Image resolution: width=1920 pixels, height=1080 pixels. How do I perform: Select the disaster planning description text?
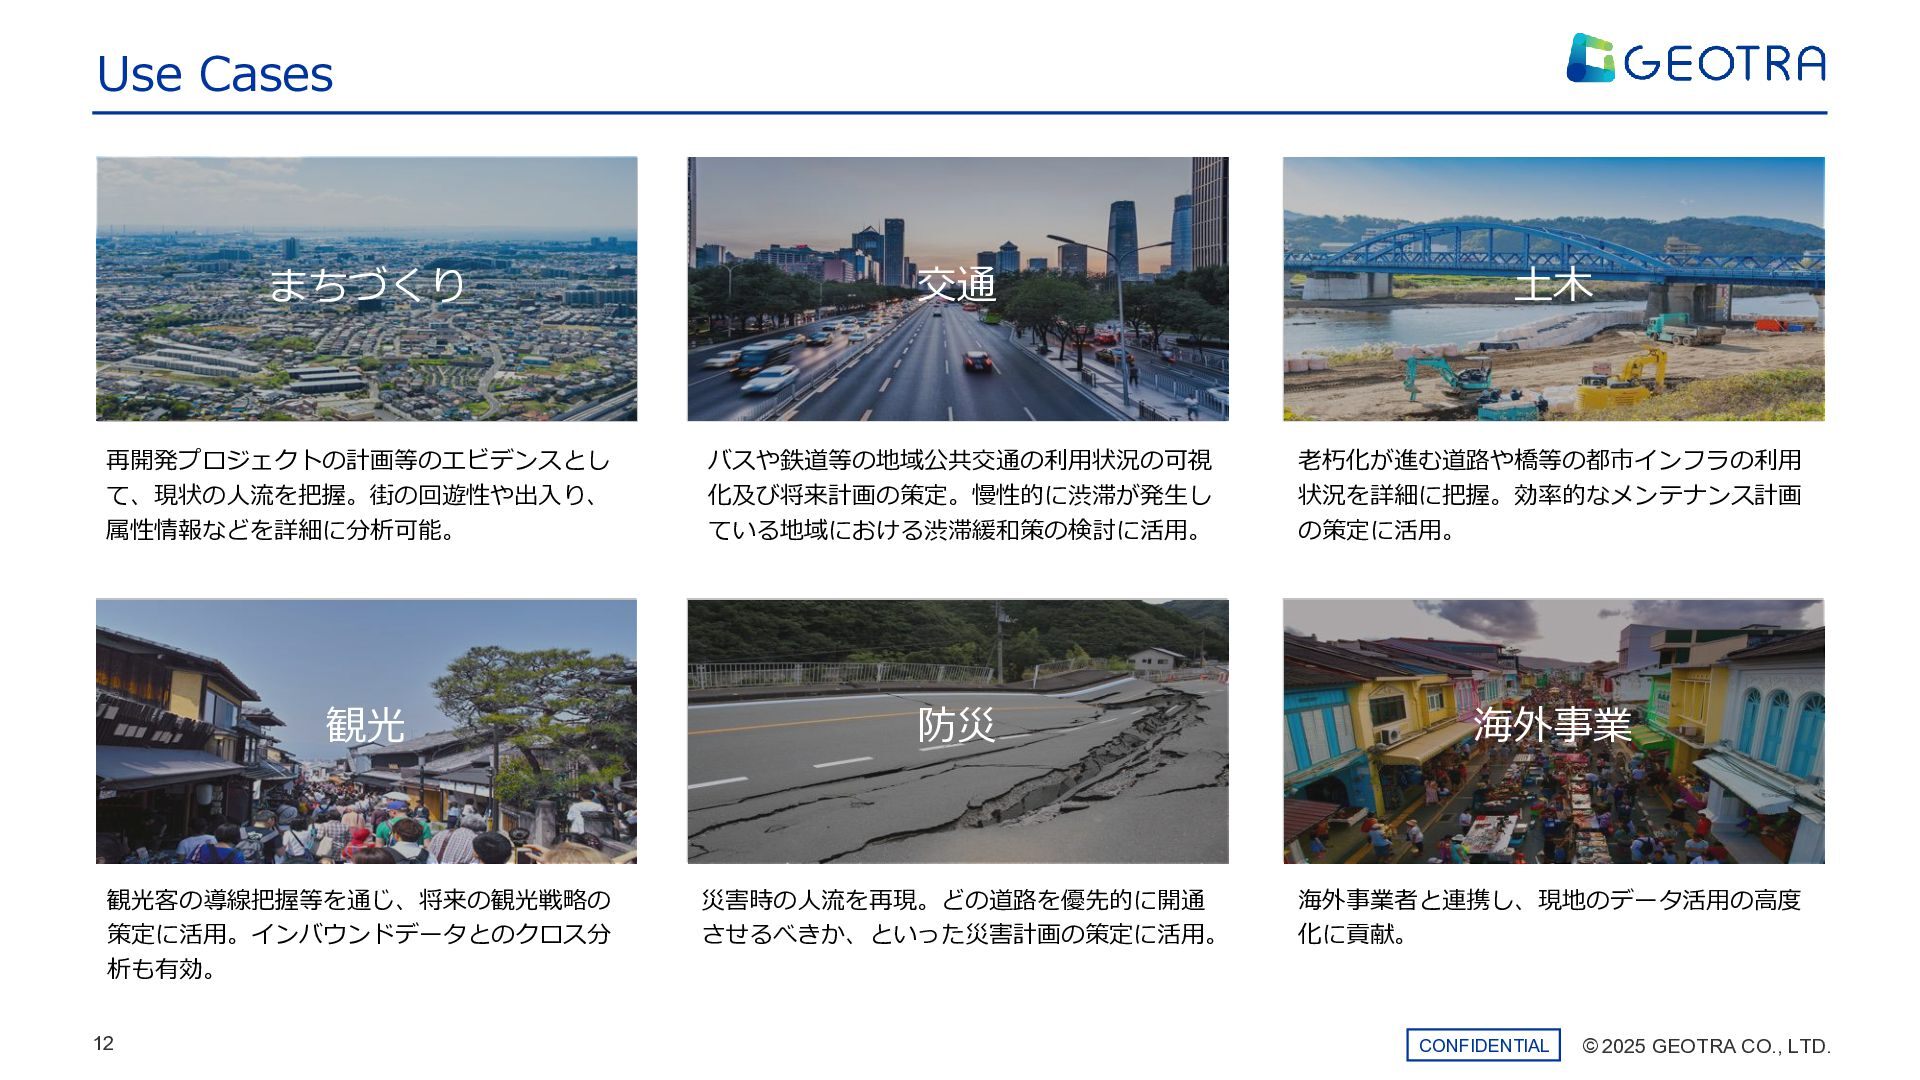(x=958, y=917)
